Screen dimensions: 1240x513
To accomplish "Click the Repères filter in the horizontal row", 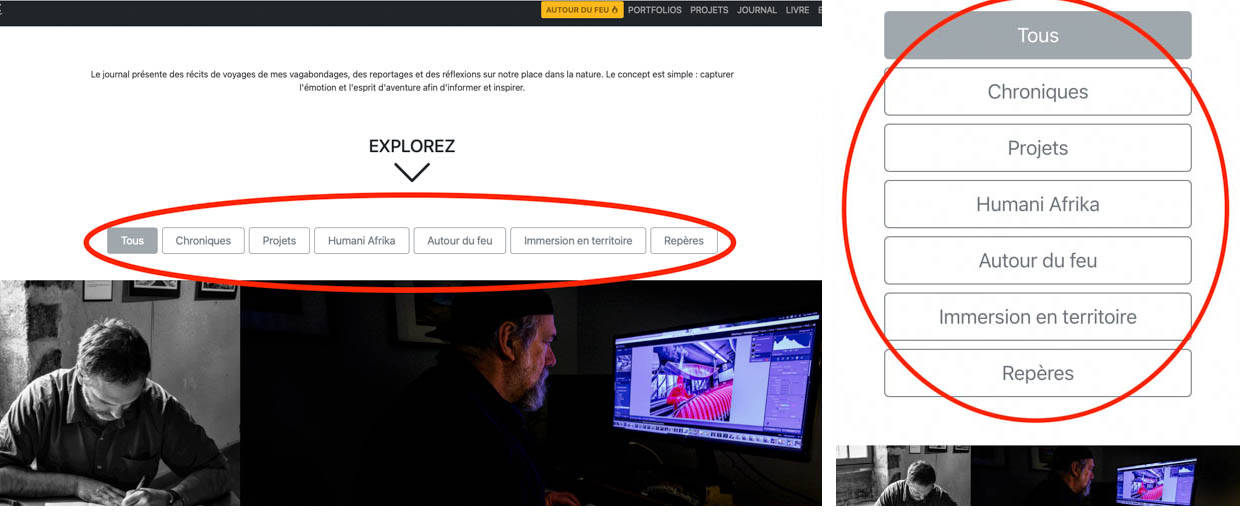I will click(683, 241).
